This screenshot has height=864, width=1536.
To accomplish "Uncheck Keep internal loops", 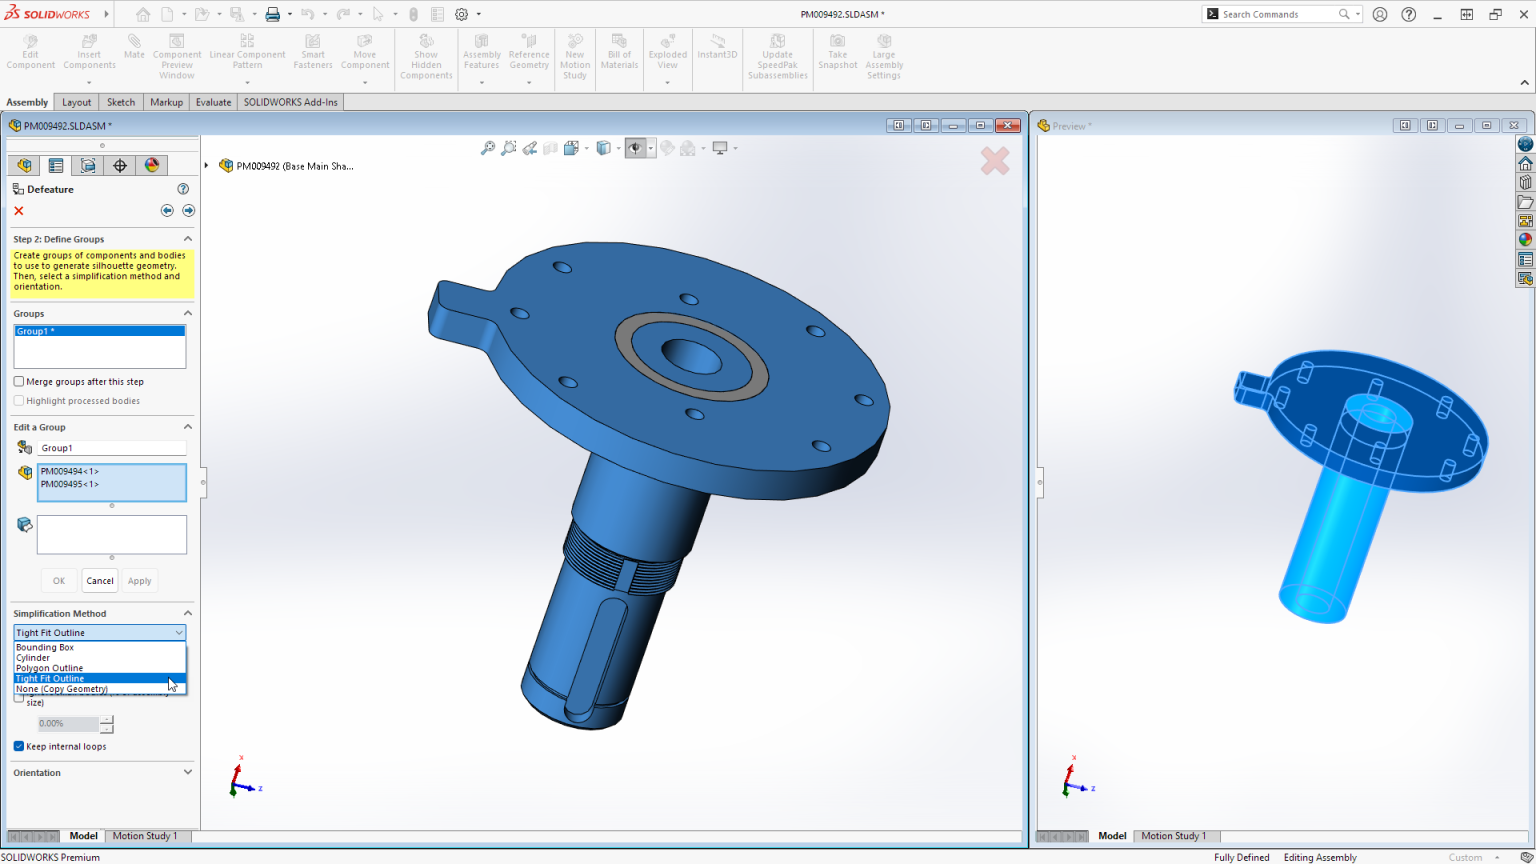I will click(x=18, y=746).
